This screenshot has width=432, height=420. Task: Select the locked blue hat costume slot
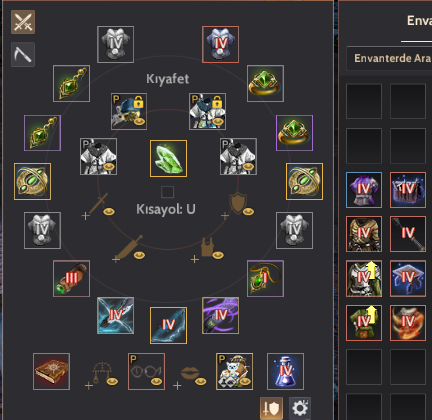pyautogui.click(x=129, y=111)
